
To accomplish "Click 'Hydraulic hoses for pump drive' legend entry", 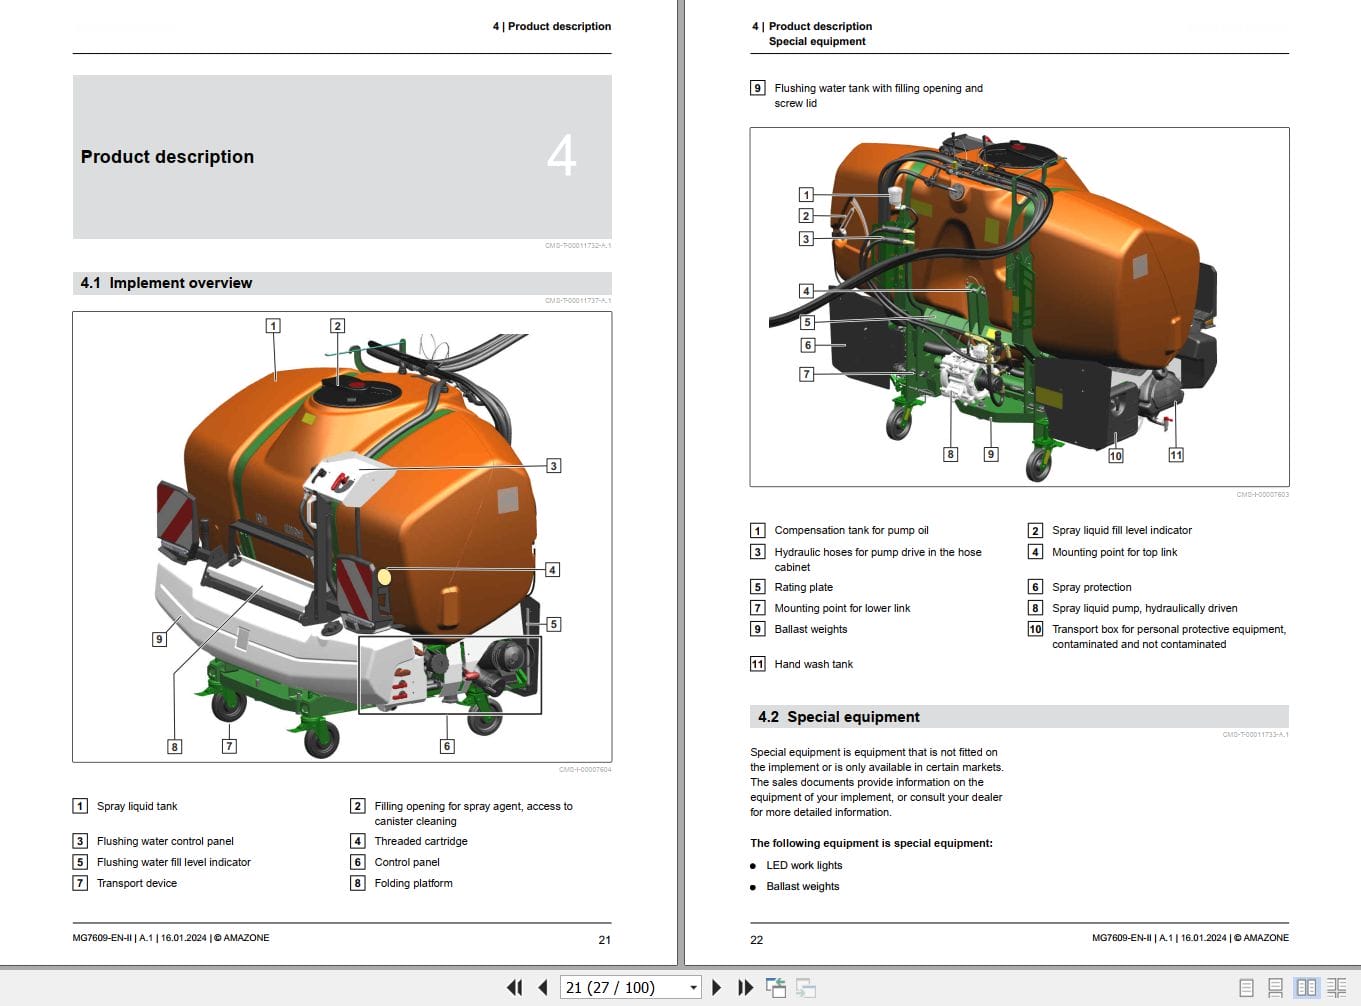I will pos(877,559).
